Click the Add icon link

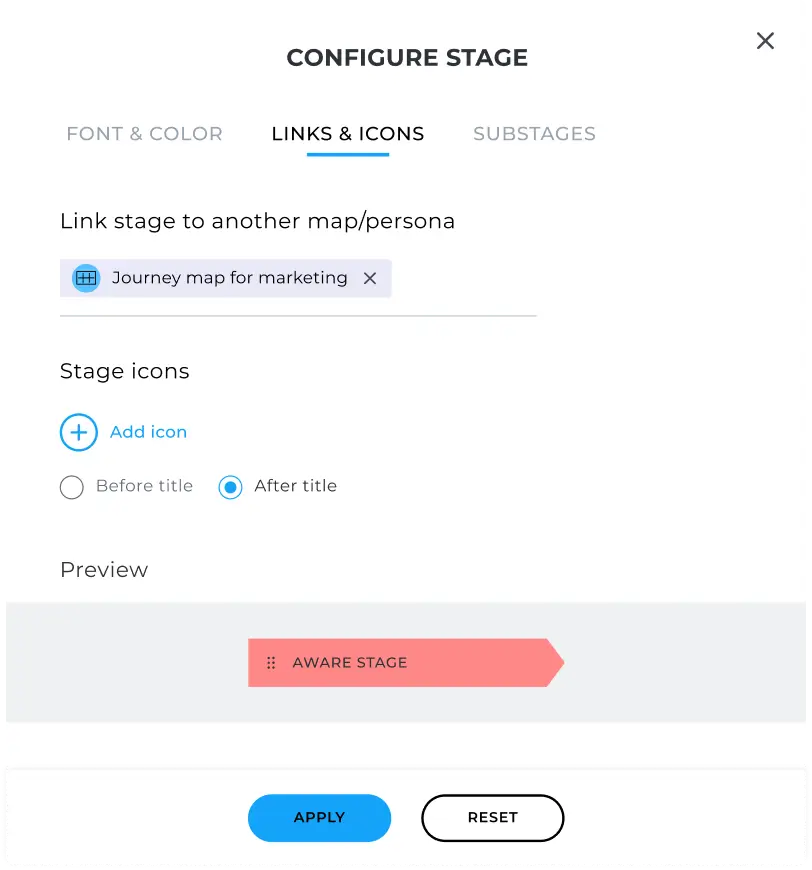coord(148,432)
